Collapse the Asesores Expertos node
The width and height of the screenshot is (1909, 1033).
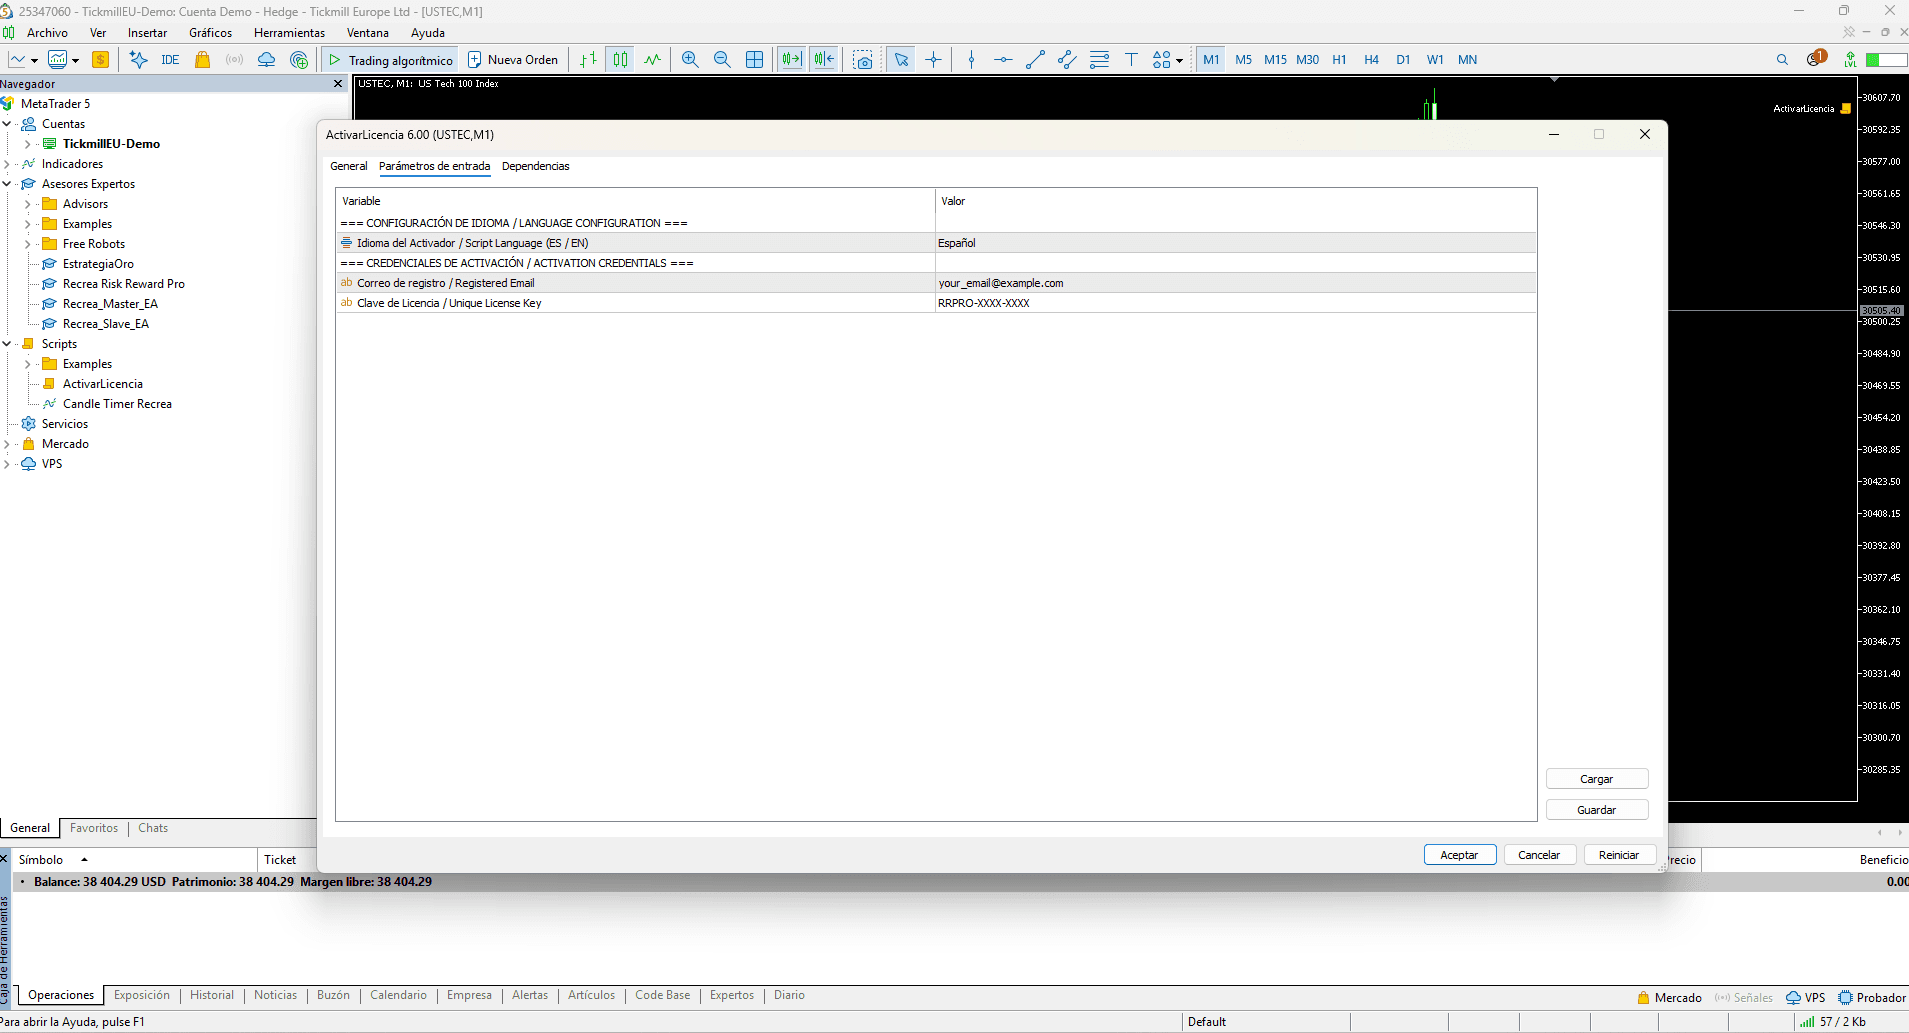[x=7, y=184]
